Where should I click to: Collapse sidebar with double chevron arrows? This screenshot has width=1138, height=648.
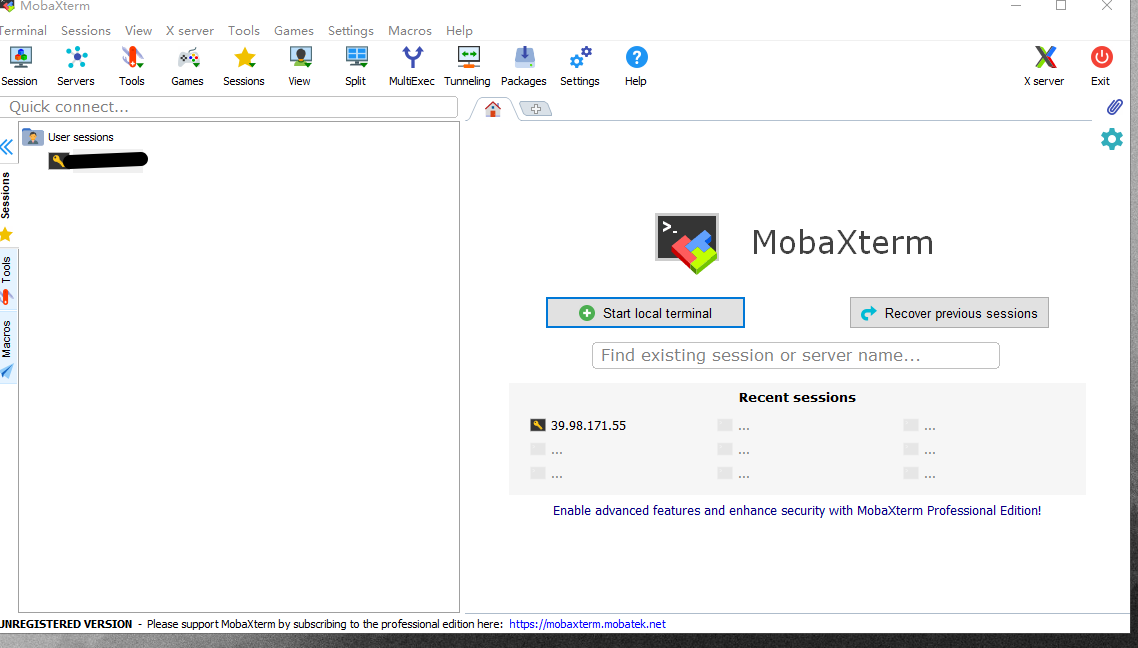(7, 148)
